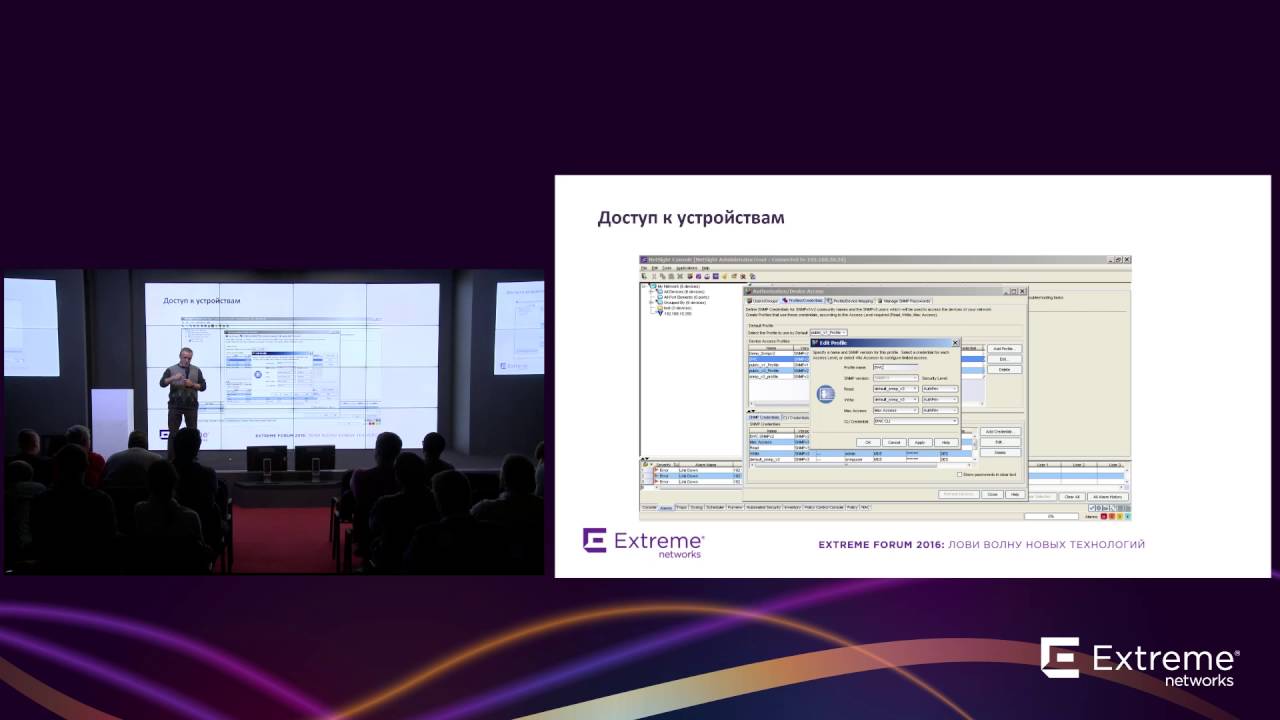Image resolution: width=1280 pixels, height=720 pixels.
Task: Open the Write credential dropdown
Action: (895, 399)
